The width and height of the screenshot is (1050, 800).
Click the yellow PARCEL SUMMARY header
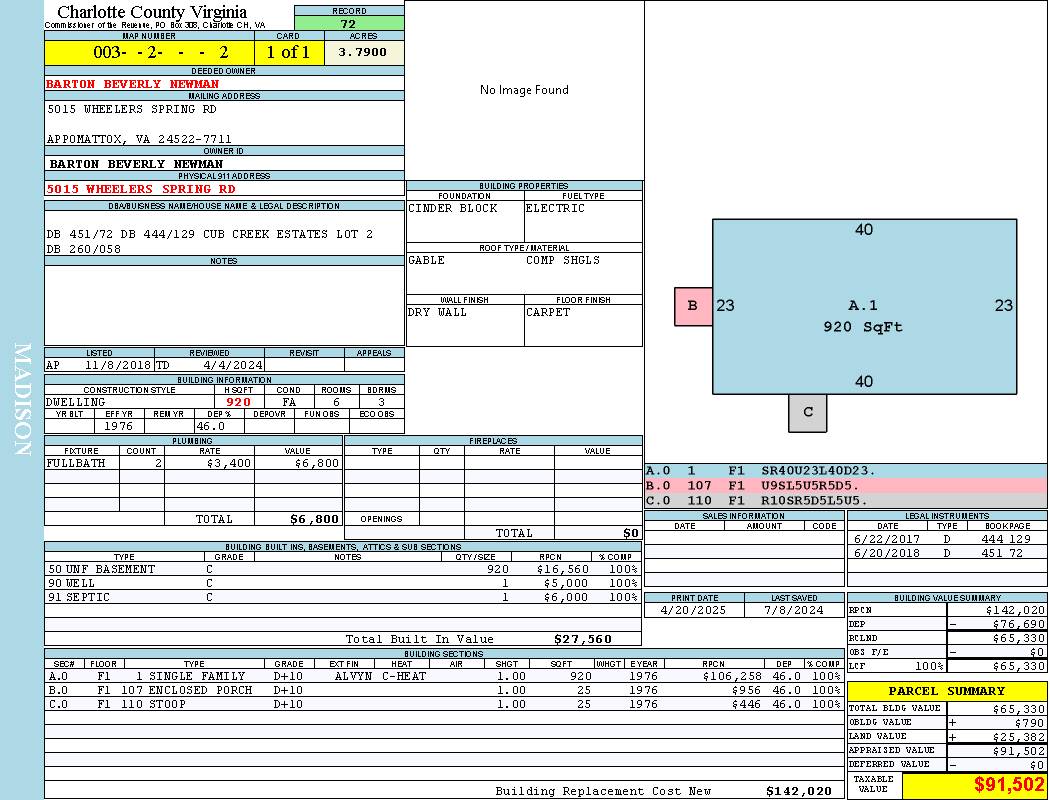click(946, 691)
